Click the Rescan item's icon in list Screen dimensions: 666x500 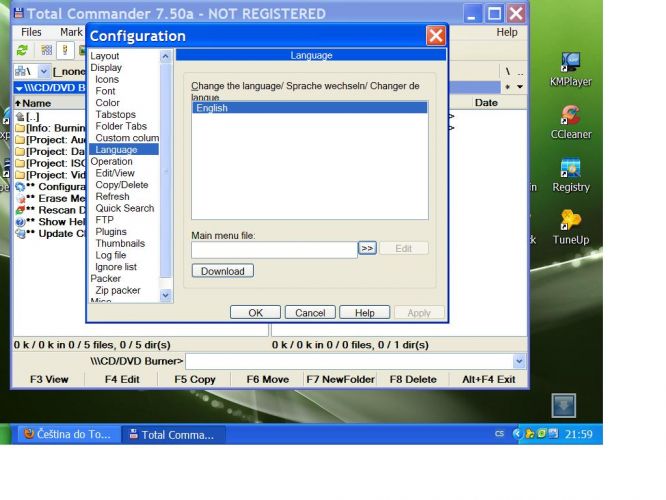tap(20, 210)
